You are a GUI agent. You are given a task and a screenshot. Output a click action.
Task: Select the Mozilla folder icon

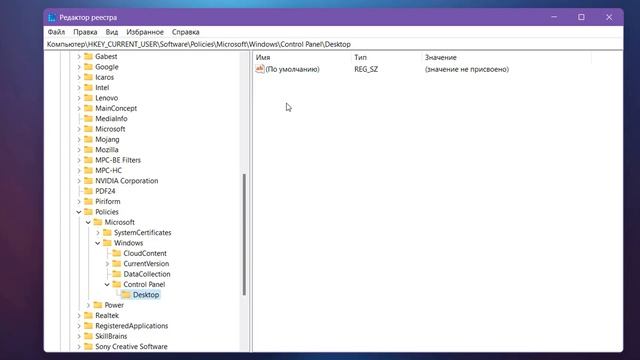click(88, 149)
